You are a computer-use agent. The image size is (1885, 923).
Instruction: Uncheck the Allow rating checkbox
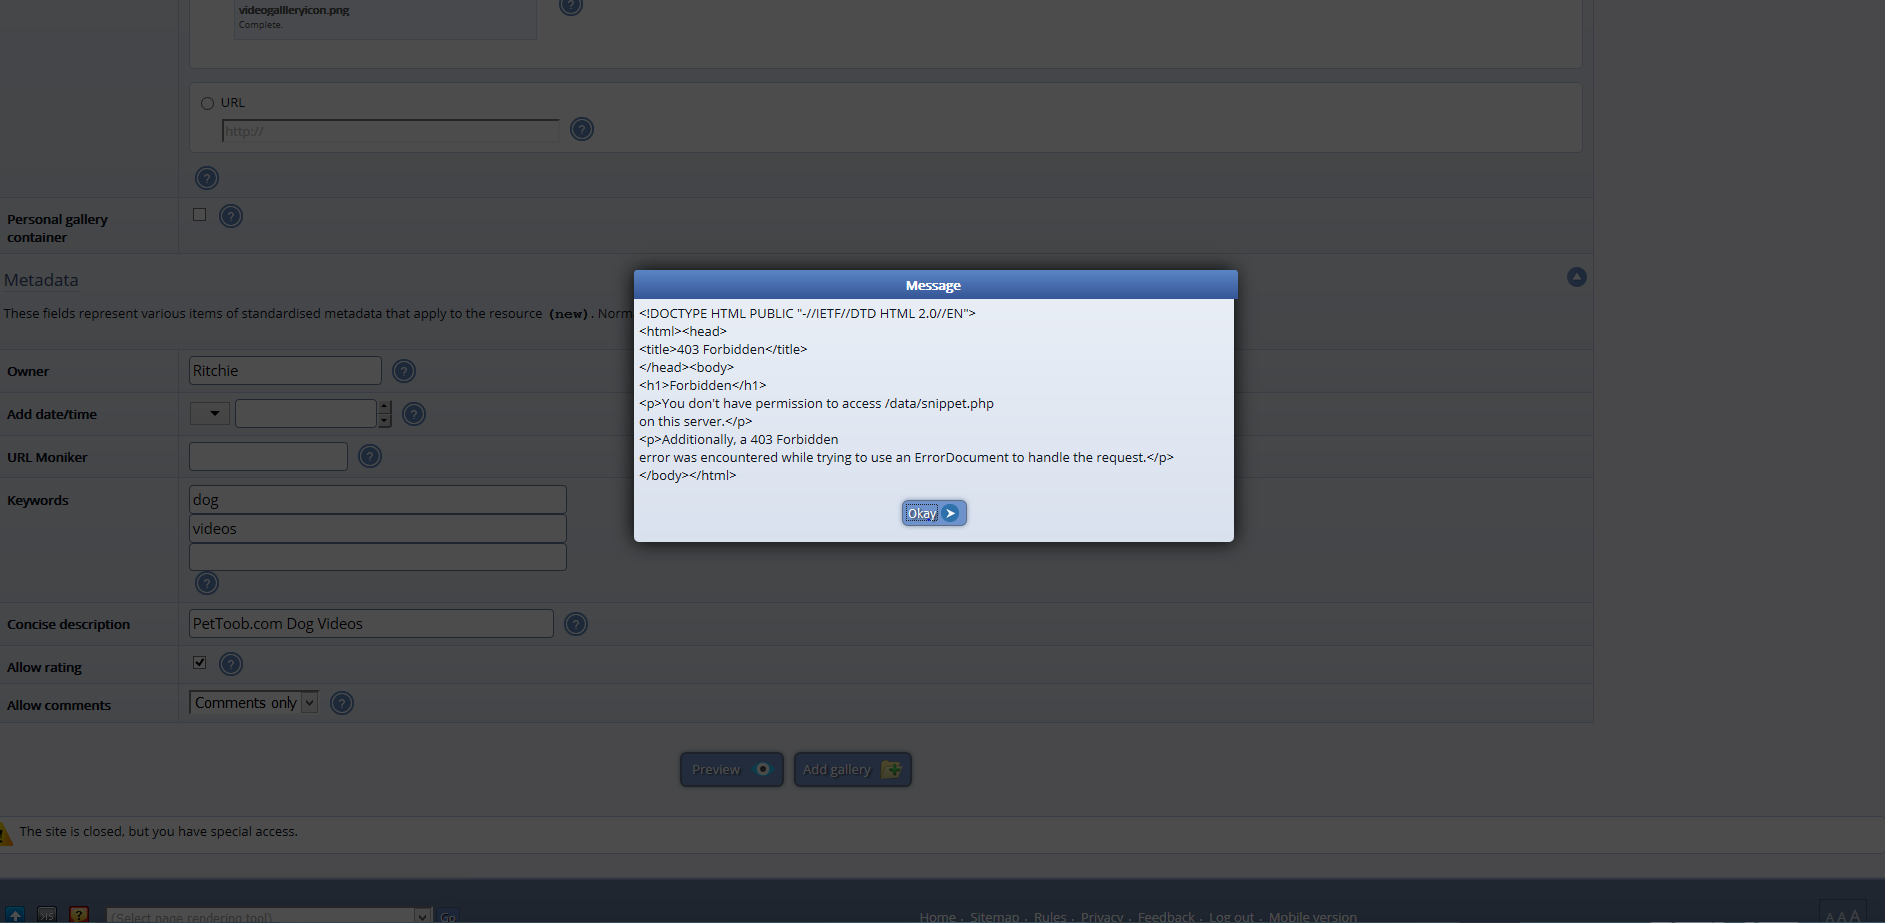[x=200, y=663]
